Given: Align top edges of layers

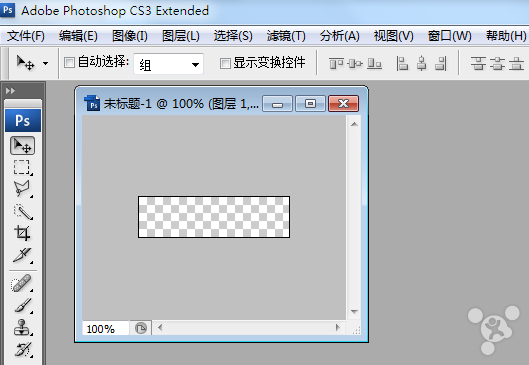Looking at the screenshot, I should pyautogui.click(x=336, y=63).
